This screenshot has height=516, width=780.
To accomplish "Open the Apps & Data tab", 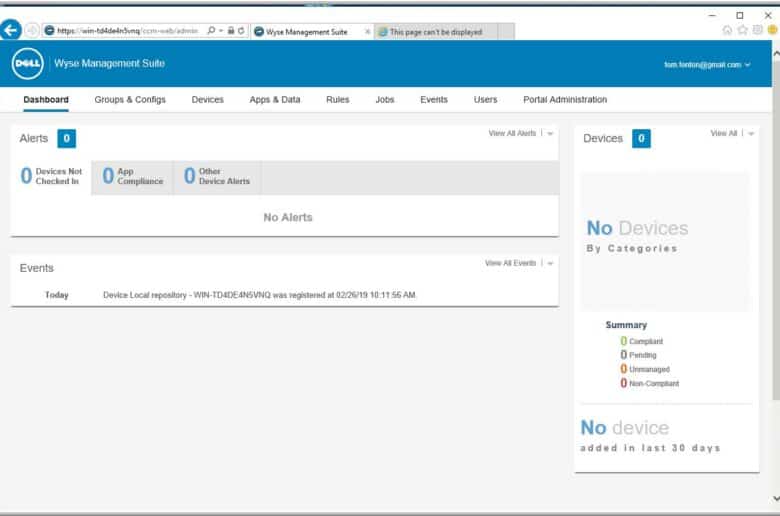I will [275, 100].
